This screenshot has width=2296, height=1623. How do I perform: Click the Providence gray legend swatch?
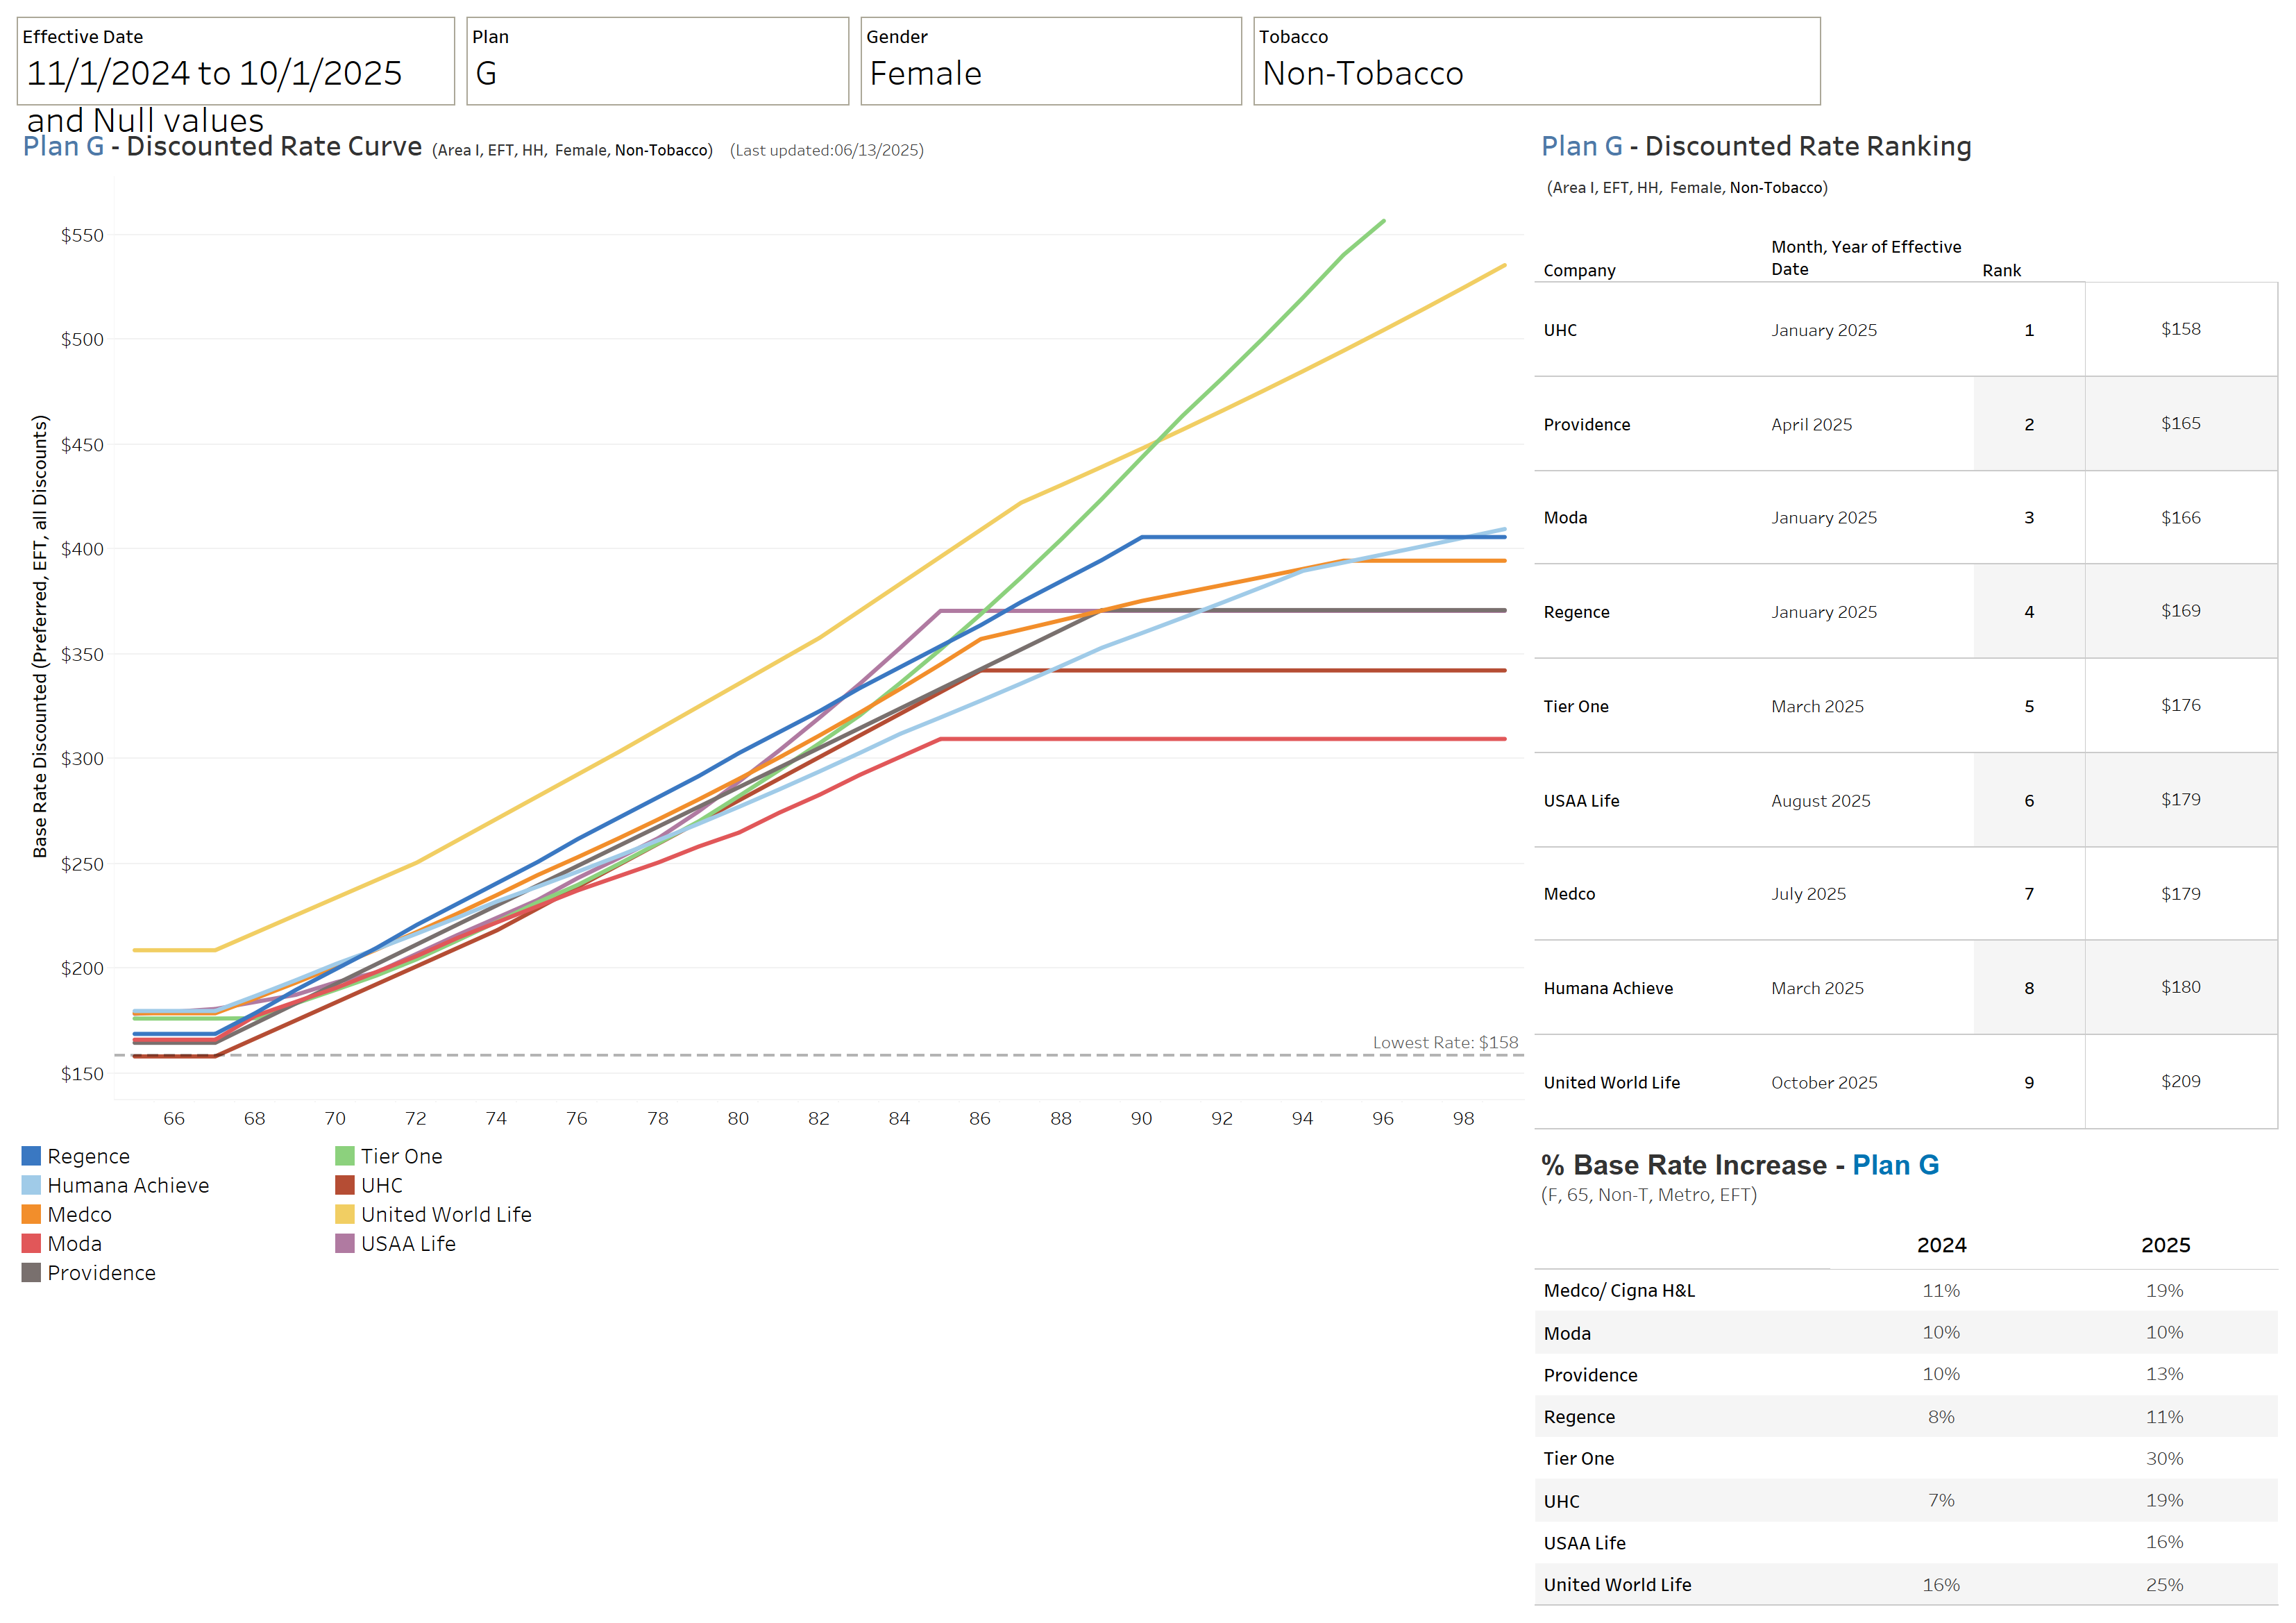click(31, 1272)
